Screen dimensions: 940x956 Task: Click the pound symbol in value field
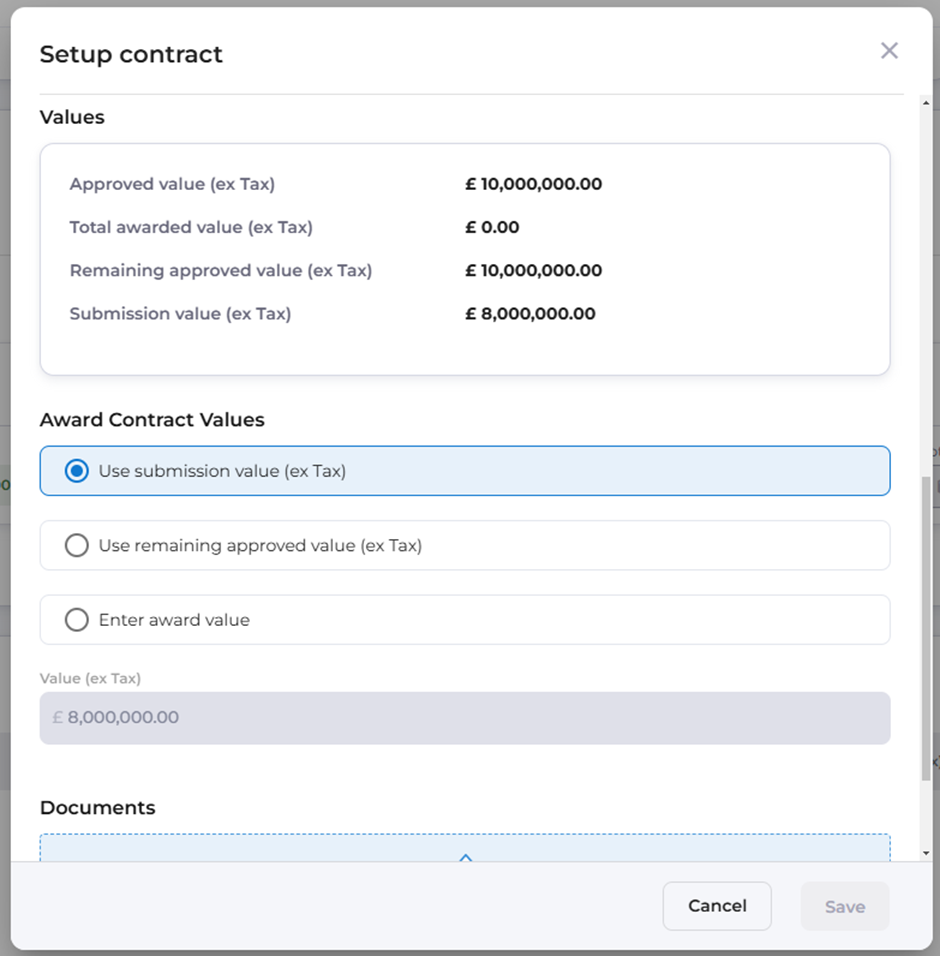pos(57,718)
